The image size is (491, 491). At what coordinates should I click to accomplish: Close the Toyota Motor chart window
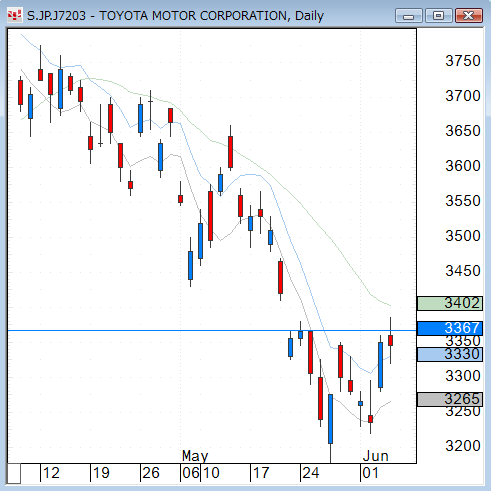point(469,16)
